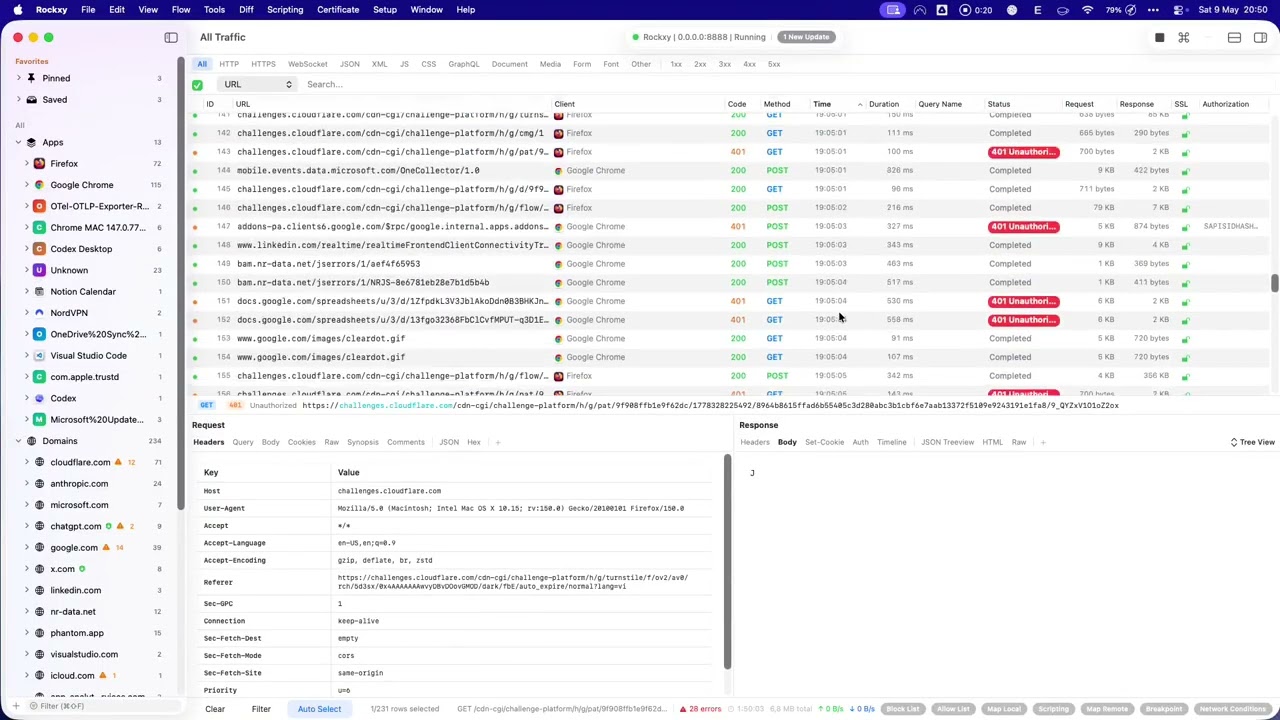1280x720 pixels.
Task: Select the Saved tray icon
Action: [x=32, y=100]
